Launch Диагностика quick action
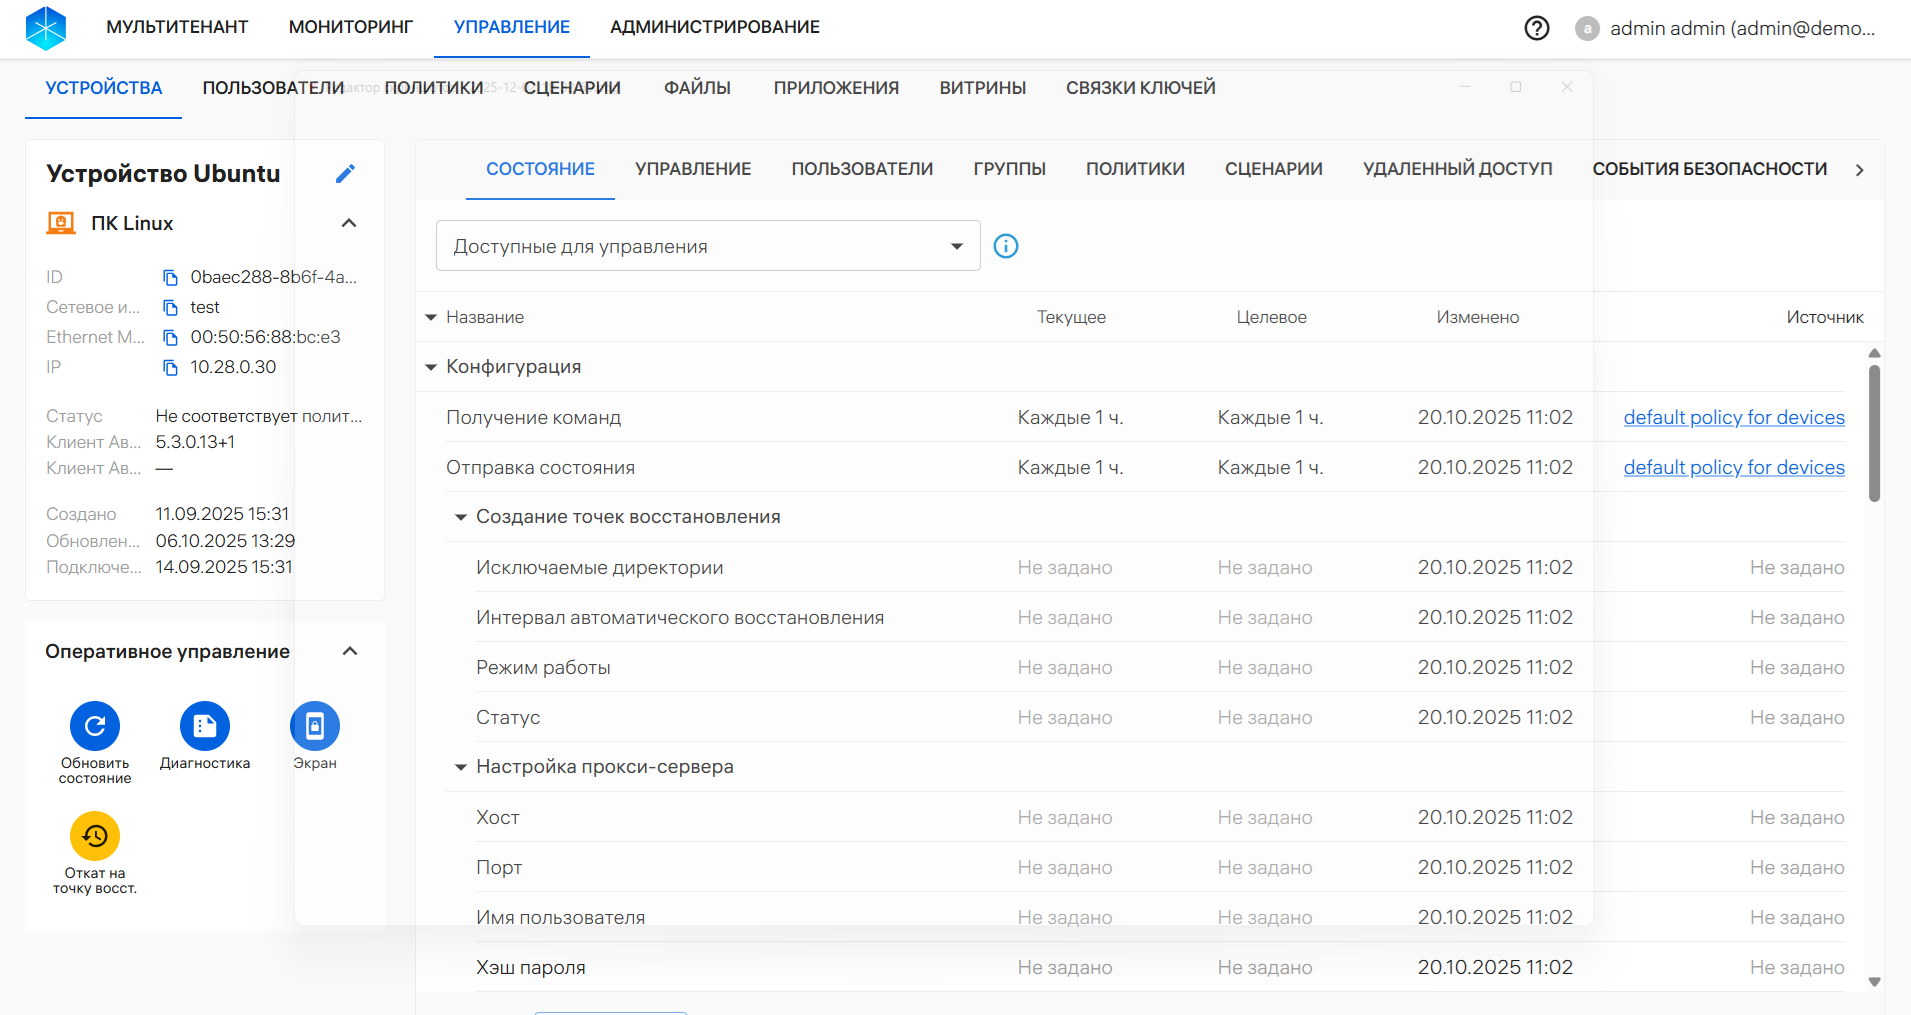The width and height of the screenshot is (1911, 1015). tap(205, 726)
